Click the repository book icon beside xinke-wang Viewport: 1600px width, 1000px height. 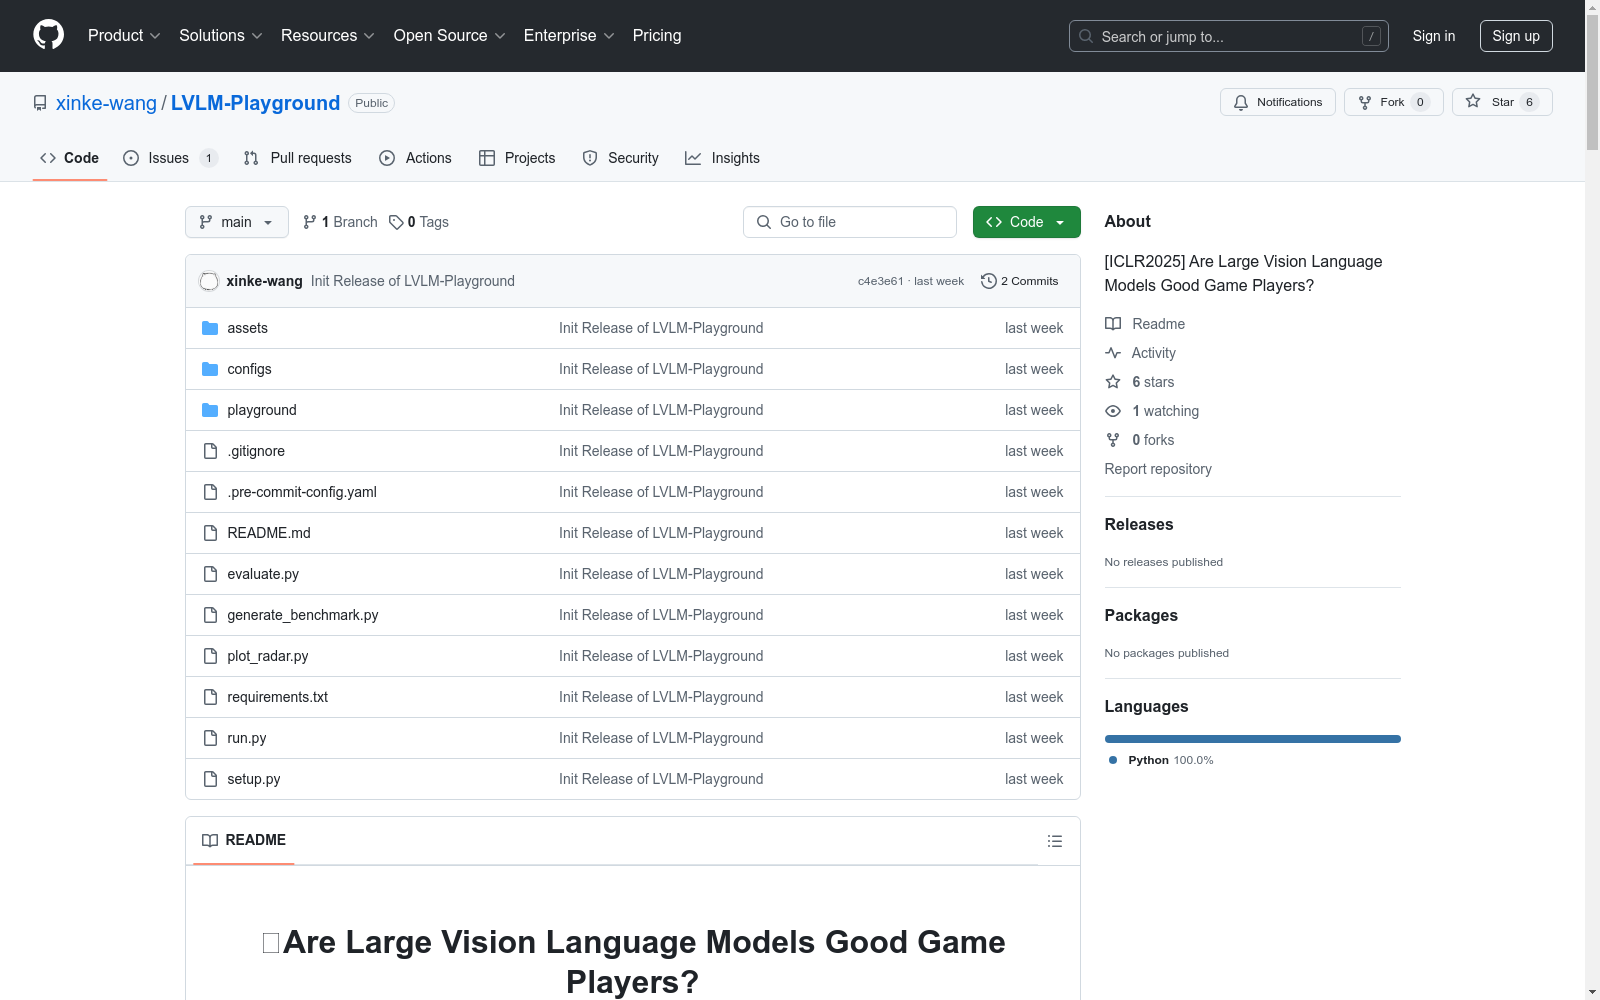[x=40, y=103]
